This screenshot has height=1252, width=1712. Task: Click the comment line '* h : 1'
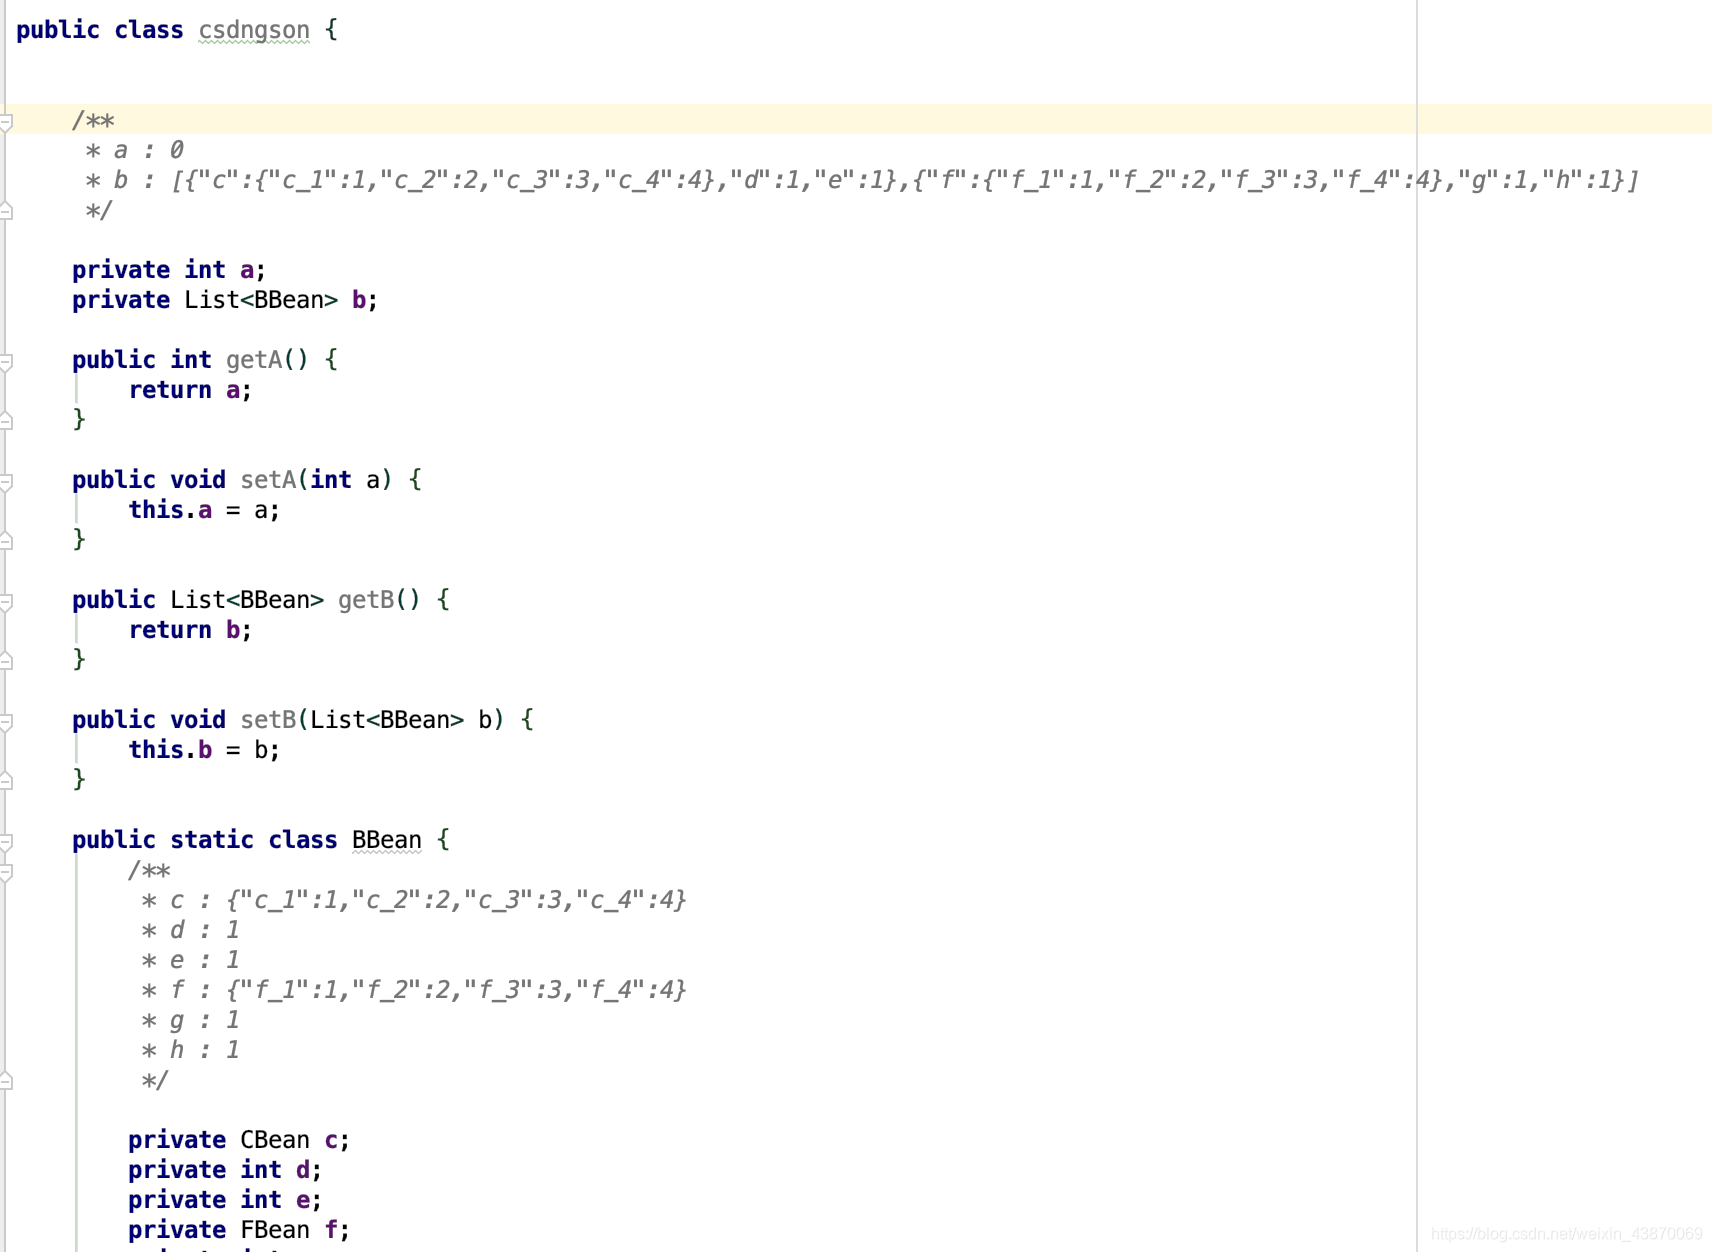click(x=190, y=1050)
